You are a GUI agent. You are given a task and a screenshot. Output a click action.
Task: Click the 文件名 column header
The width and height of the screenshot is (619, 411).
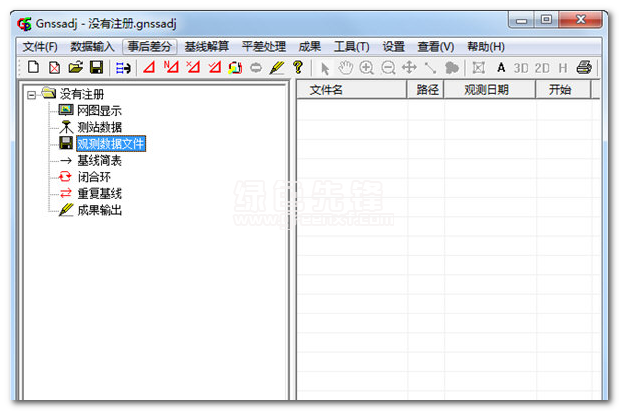coord(351,90)
